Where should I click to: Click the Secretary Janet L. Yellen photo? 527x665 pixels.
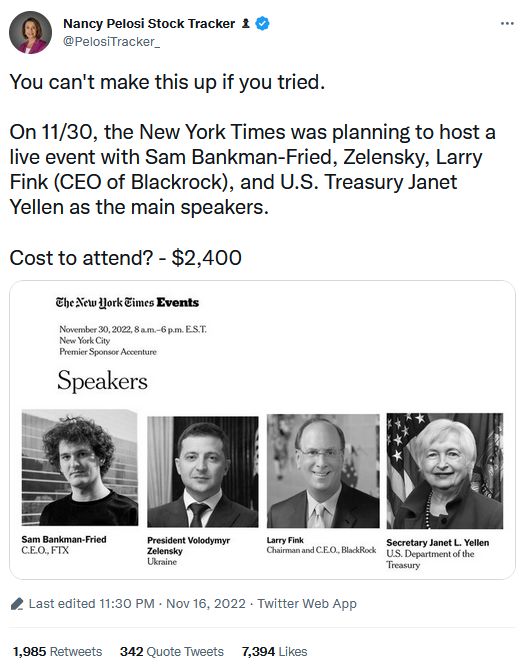tap(445, 471)
